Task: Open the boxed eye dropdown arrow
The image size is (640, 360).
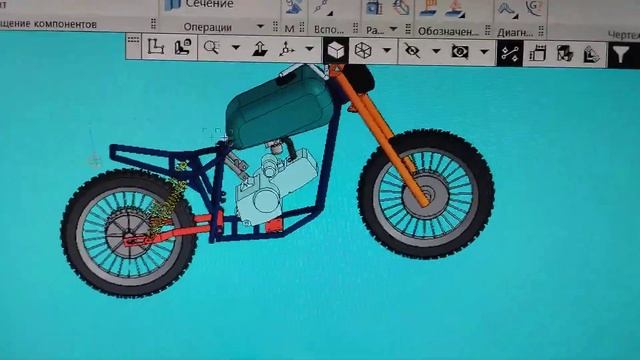Action: pos(484,52)
